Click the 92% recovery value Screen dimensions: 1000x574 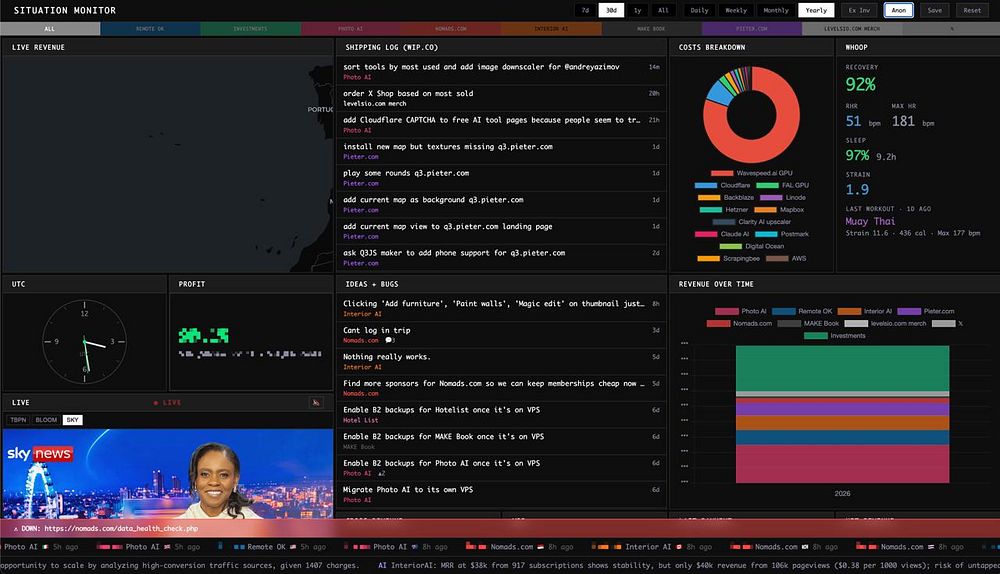(x=860, y=84)
